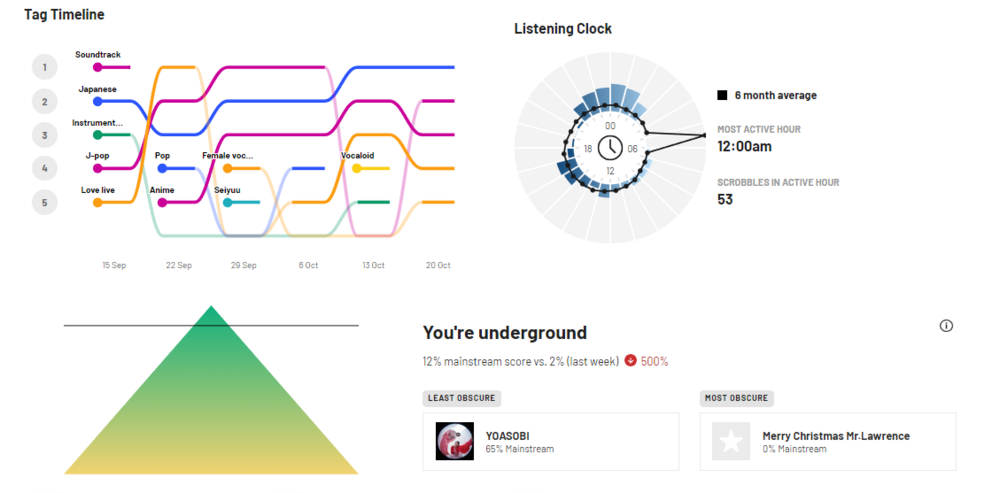Screen dimensions: 1000x493
Task: Select the rank 5 circle in Tag Timeline
Action: point(44,202)
